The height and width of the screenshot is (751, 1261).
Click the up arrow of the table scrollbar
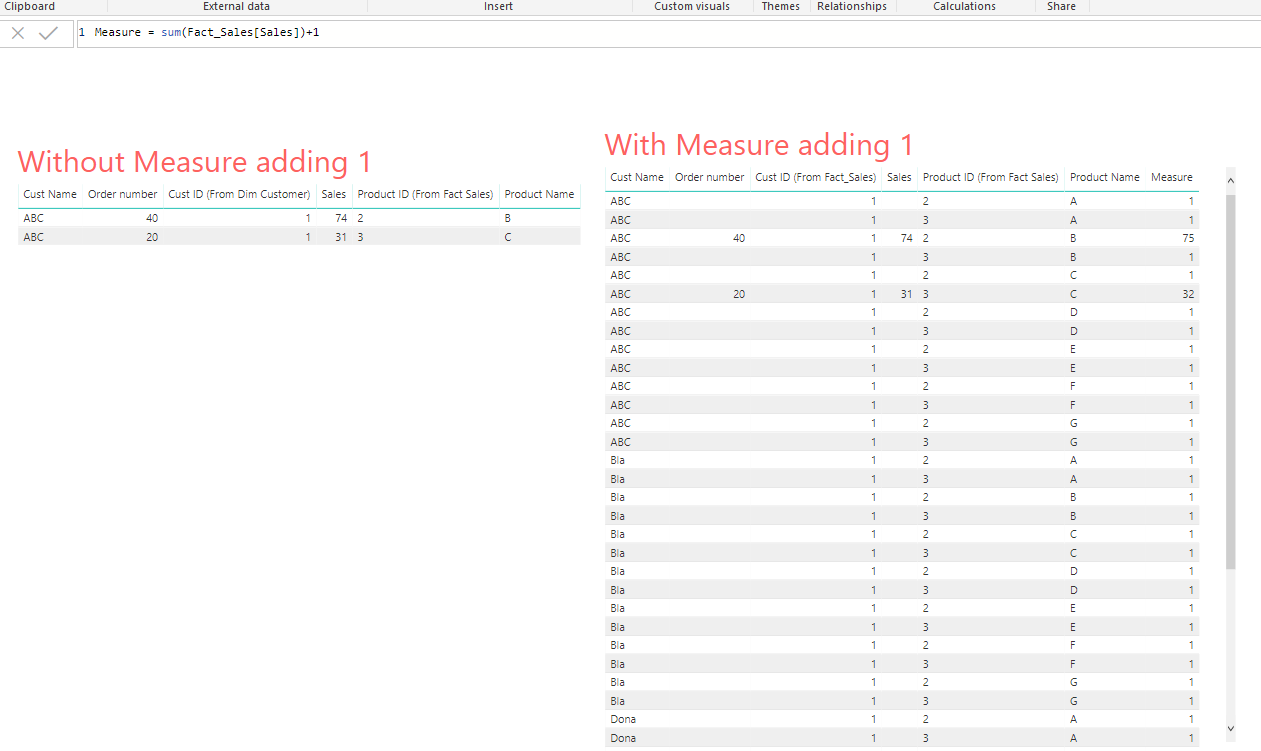click(x=1230, y=181)
